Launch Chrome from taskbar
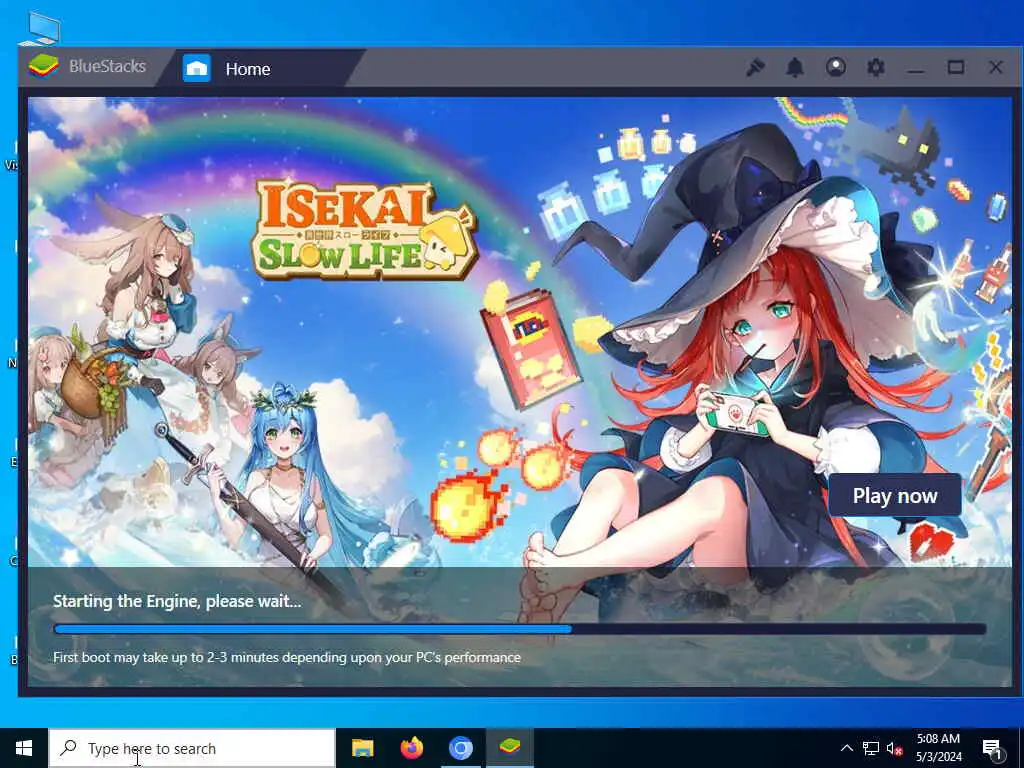Viewport: 1024px width, 768px height. click(x=460, y=748)
